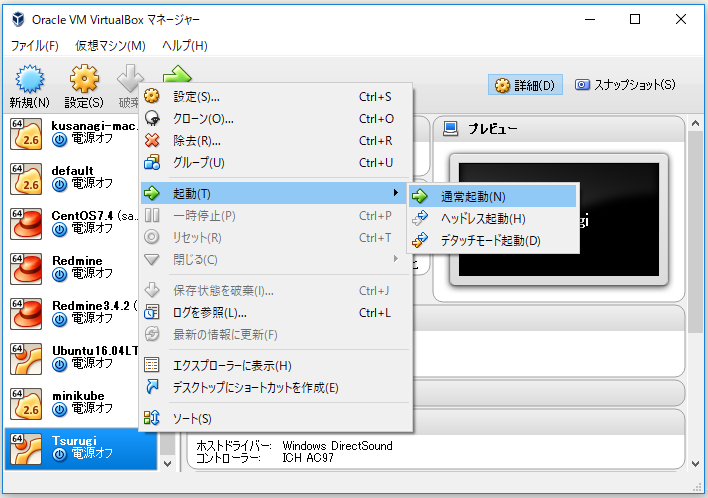This screenshot has width=708, height=498.
Task: Select グループ(U) in context menu
Action: click(x=275, y=163)
